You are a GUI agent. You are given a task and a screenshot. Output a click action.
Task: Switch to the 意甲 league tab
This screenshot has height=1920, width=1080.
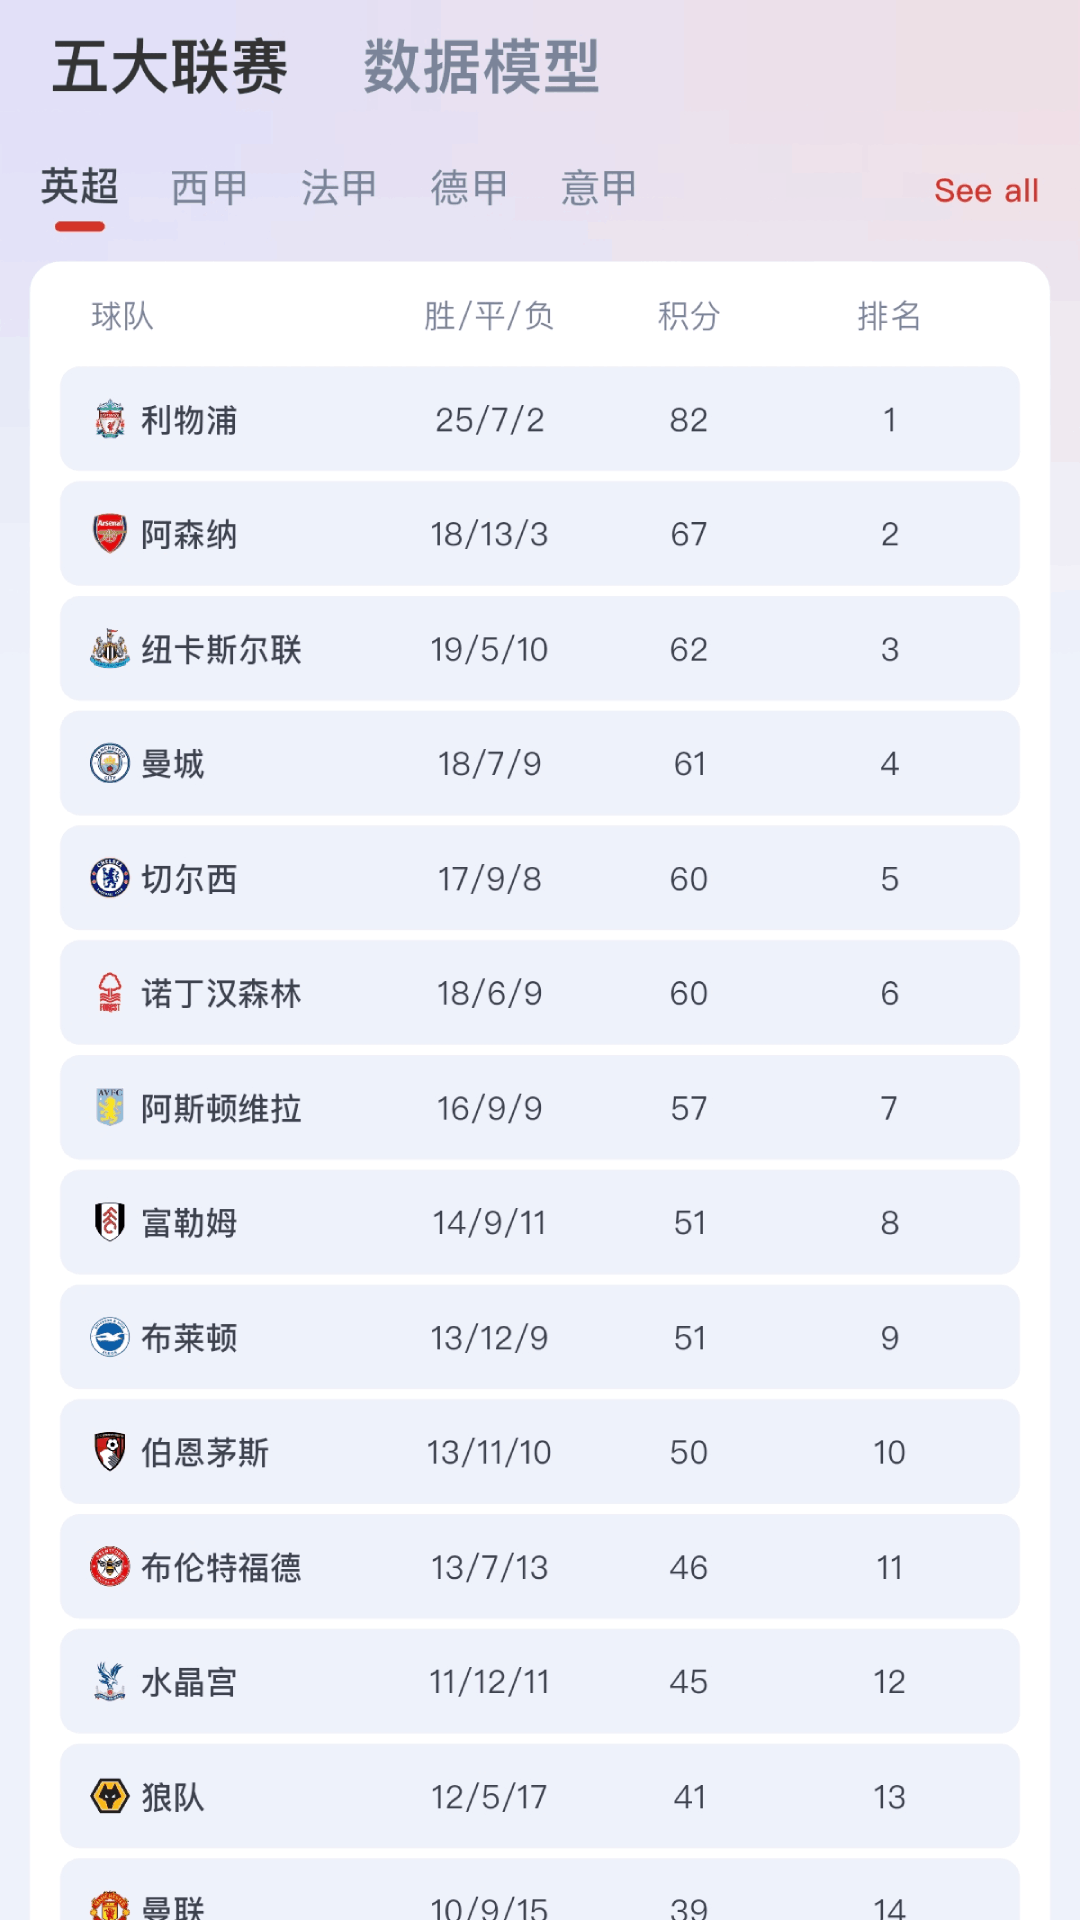pos(599,188)
